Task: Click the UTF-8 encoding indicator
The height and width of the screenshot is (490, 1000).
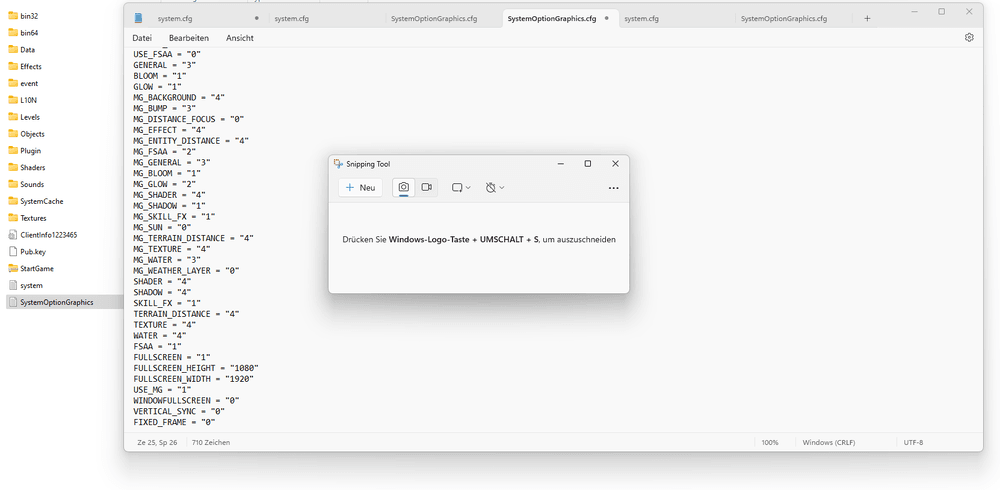Action: [x=913, y=442]
